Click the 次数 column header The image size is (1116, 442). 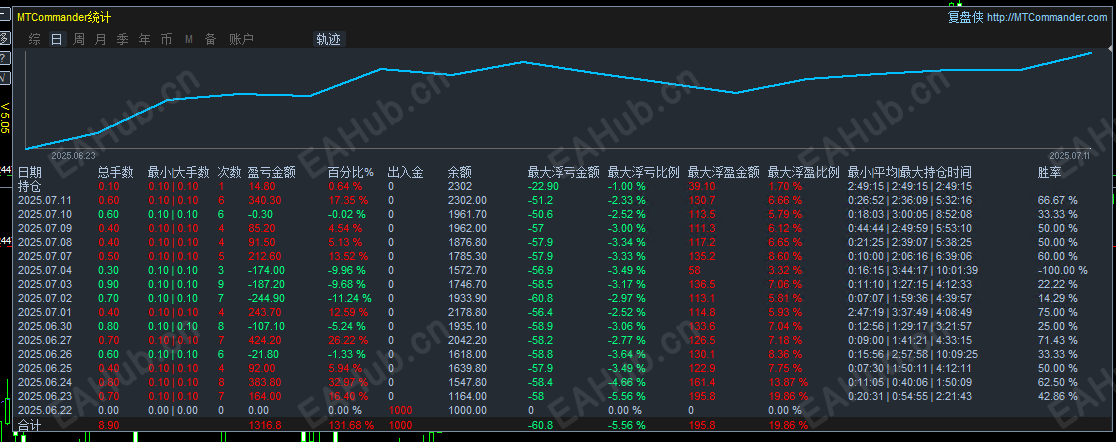229,172
